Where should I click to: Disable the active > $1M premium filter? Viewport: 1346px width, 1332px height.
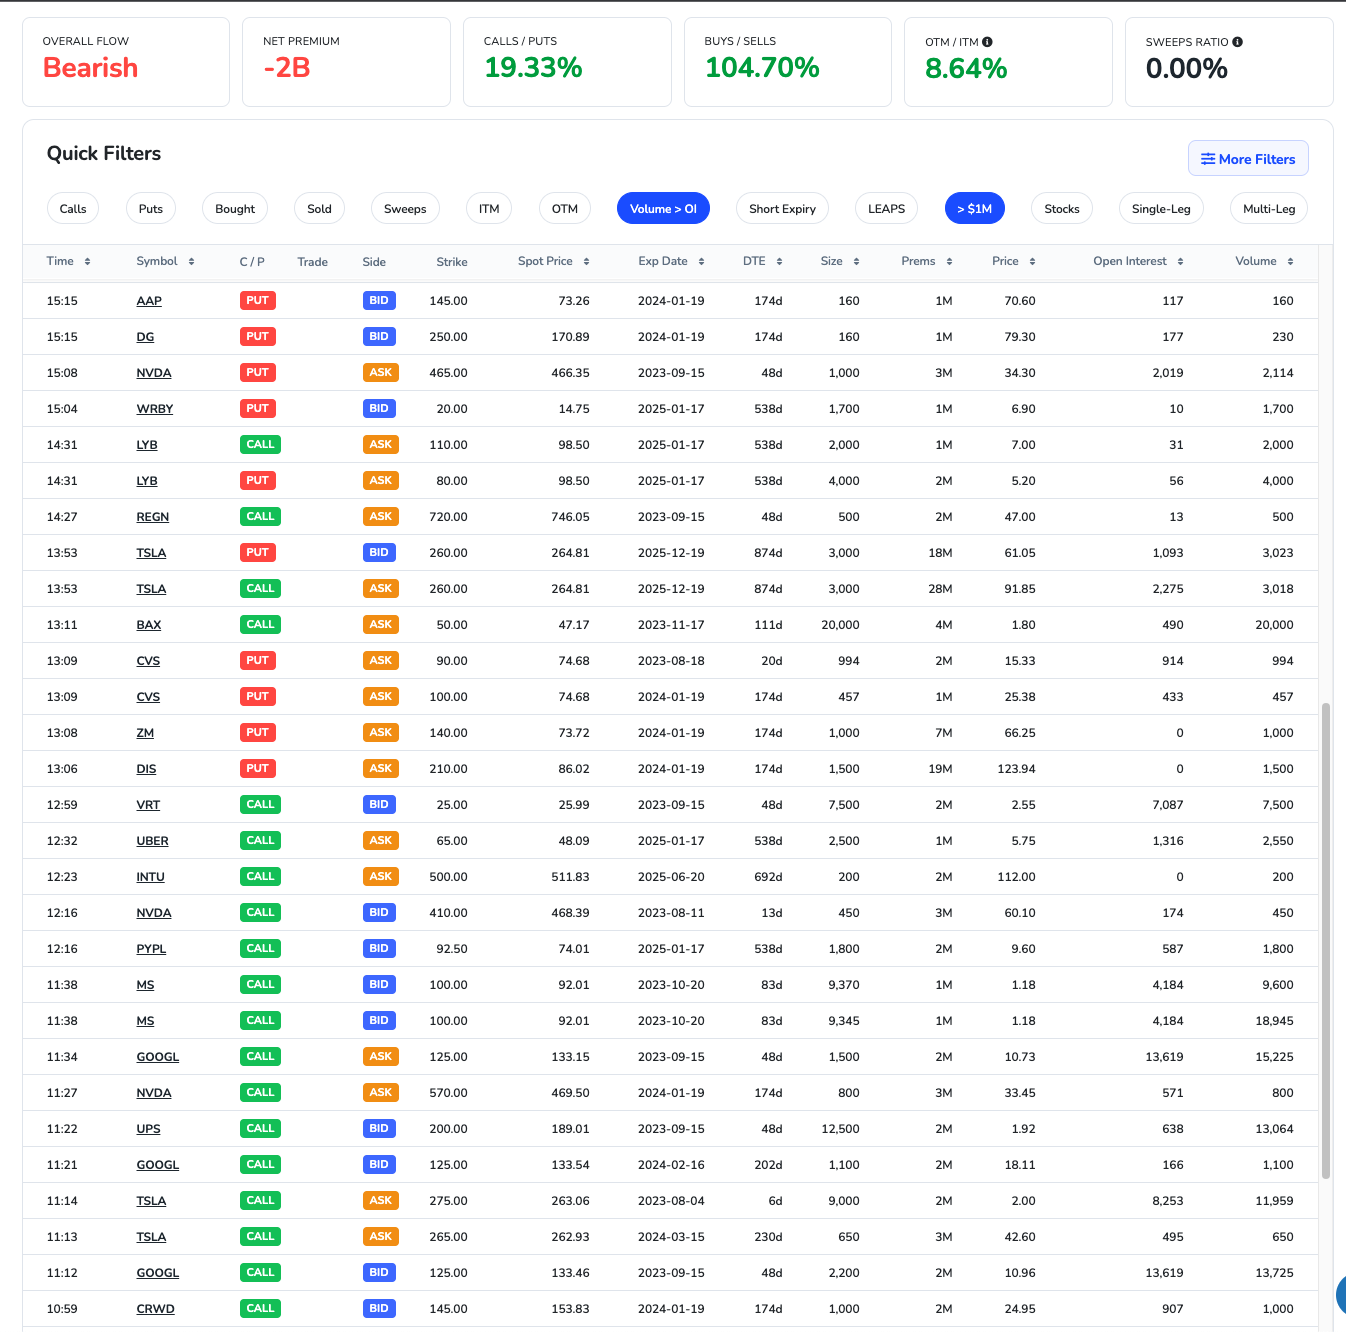[975, 208]
